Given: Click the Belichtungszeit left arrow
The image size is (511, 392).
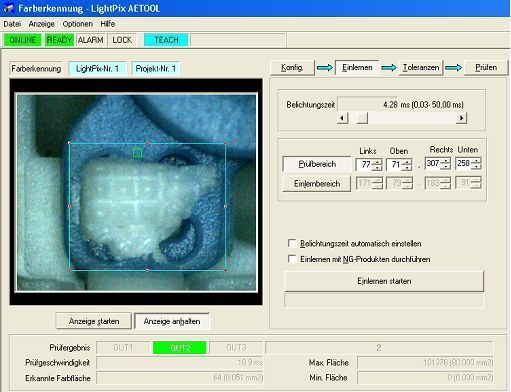Looking at the screenshot, I should pyautogui.click(x=342, y=118).
